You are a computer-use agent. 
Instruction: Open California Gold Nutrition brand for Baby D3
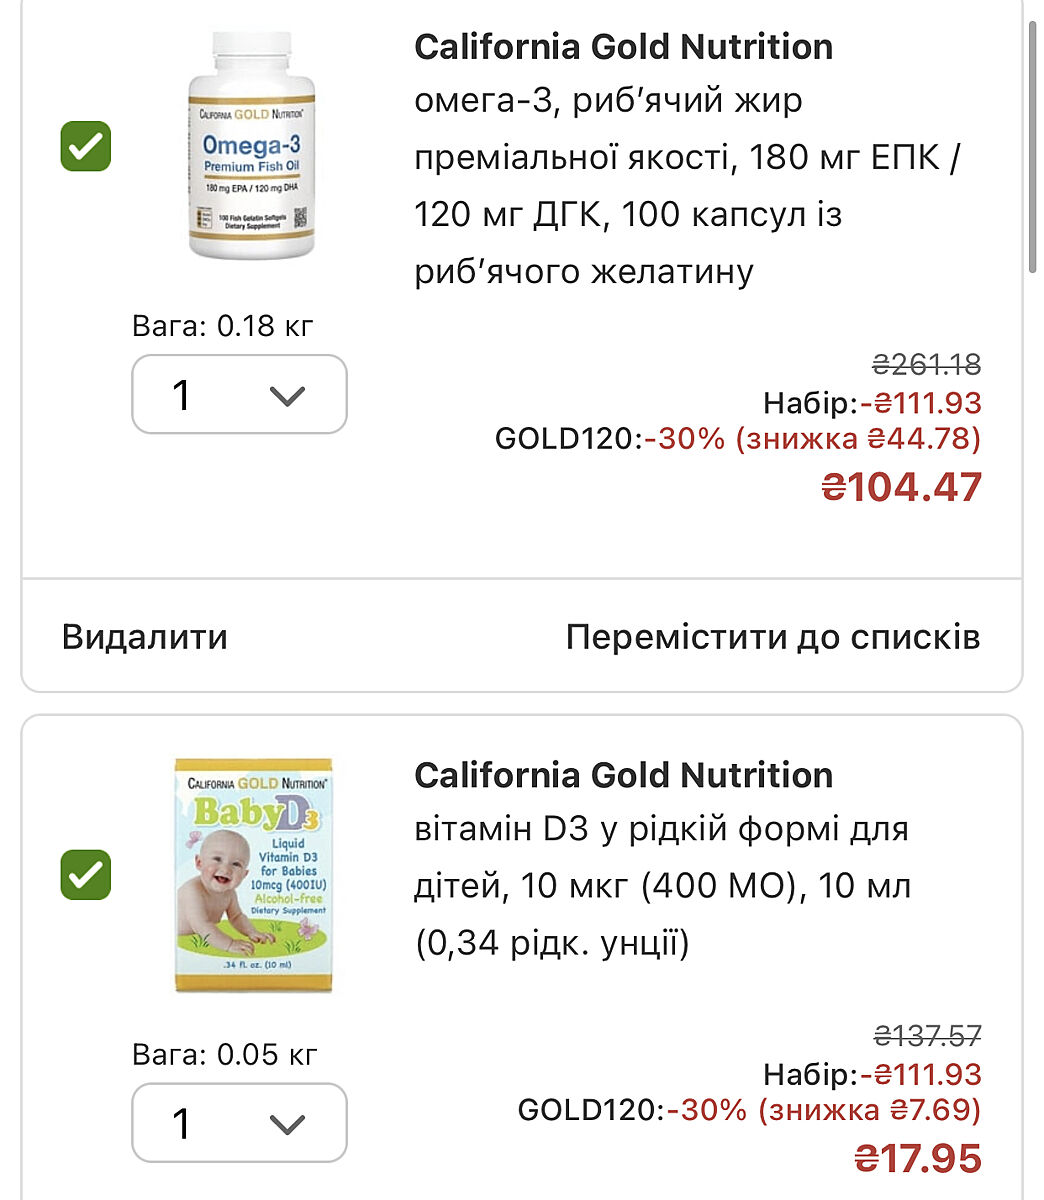click(623, 775)
